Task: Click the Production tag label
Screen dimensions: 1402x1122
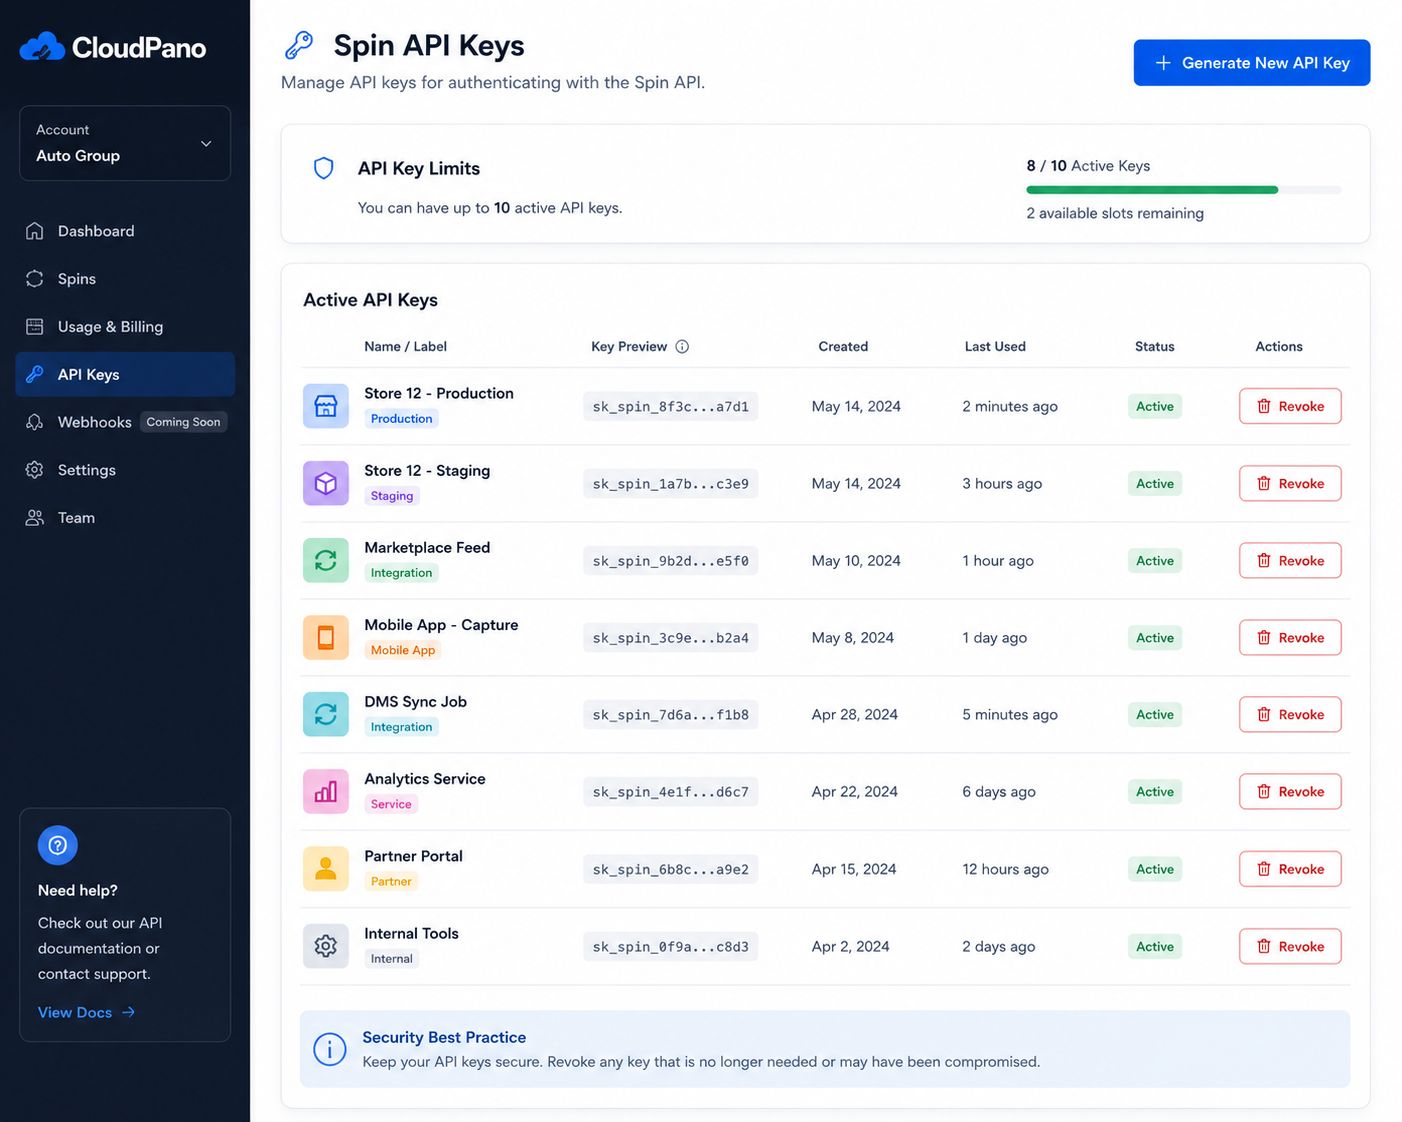Action: coord(402,419)
